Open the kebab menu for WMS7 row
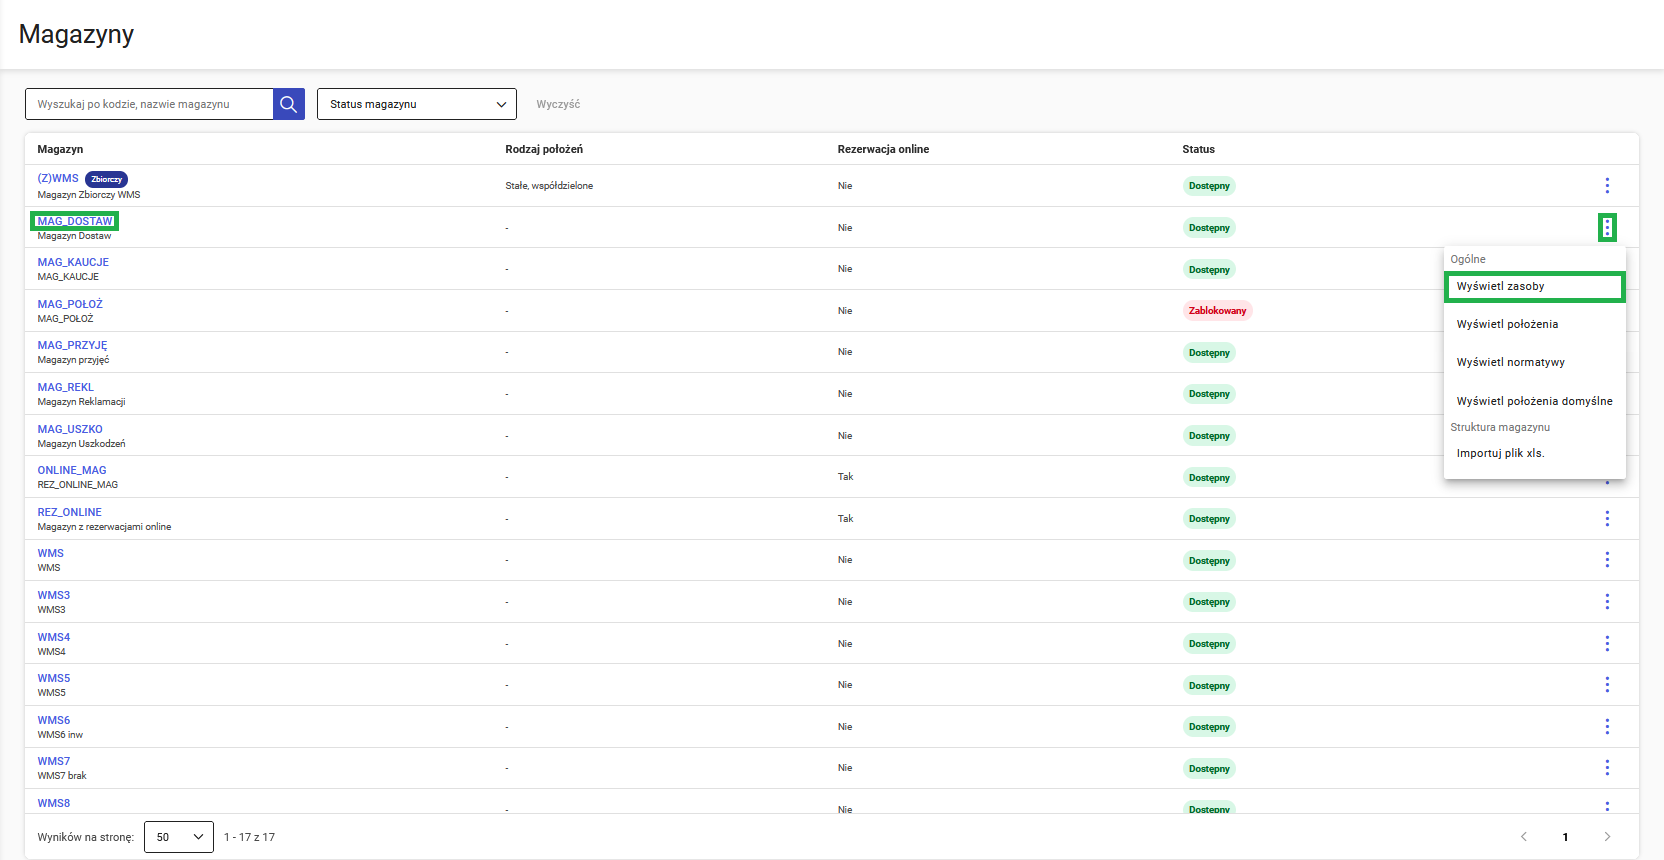 click(1607, 768)
